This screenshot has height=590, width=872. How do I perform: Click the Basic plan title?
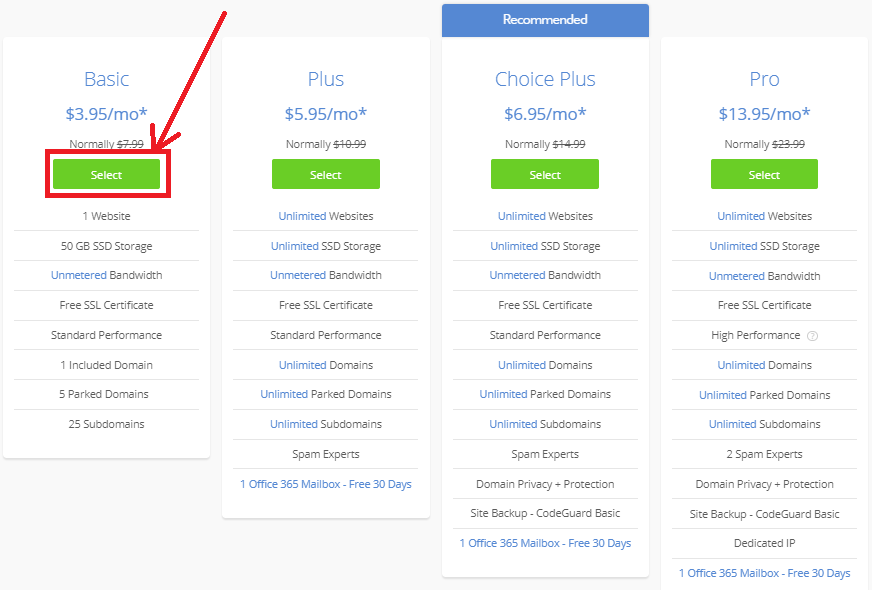pyautogui.click(x=106, y=79)
